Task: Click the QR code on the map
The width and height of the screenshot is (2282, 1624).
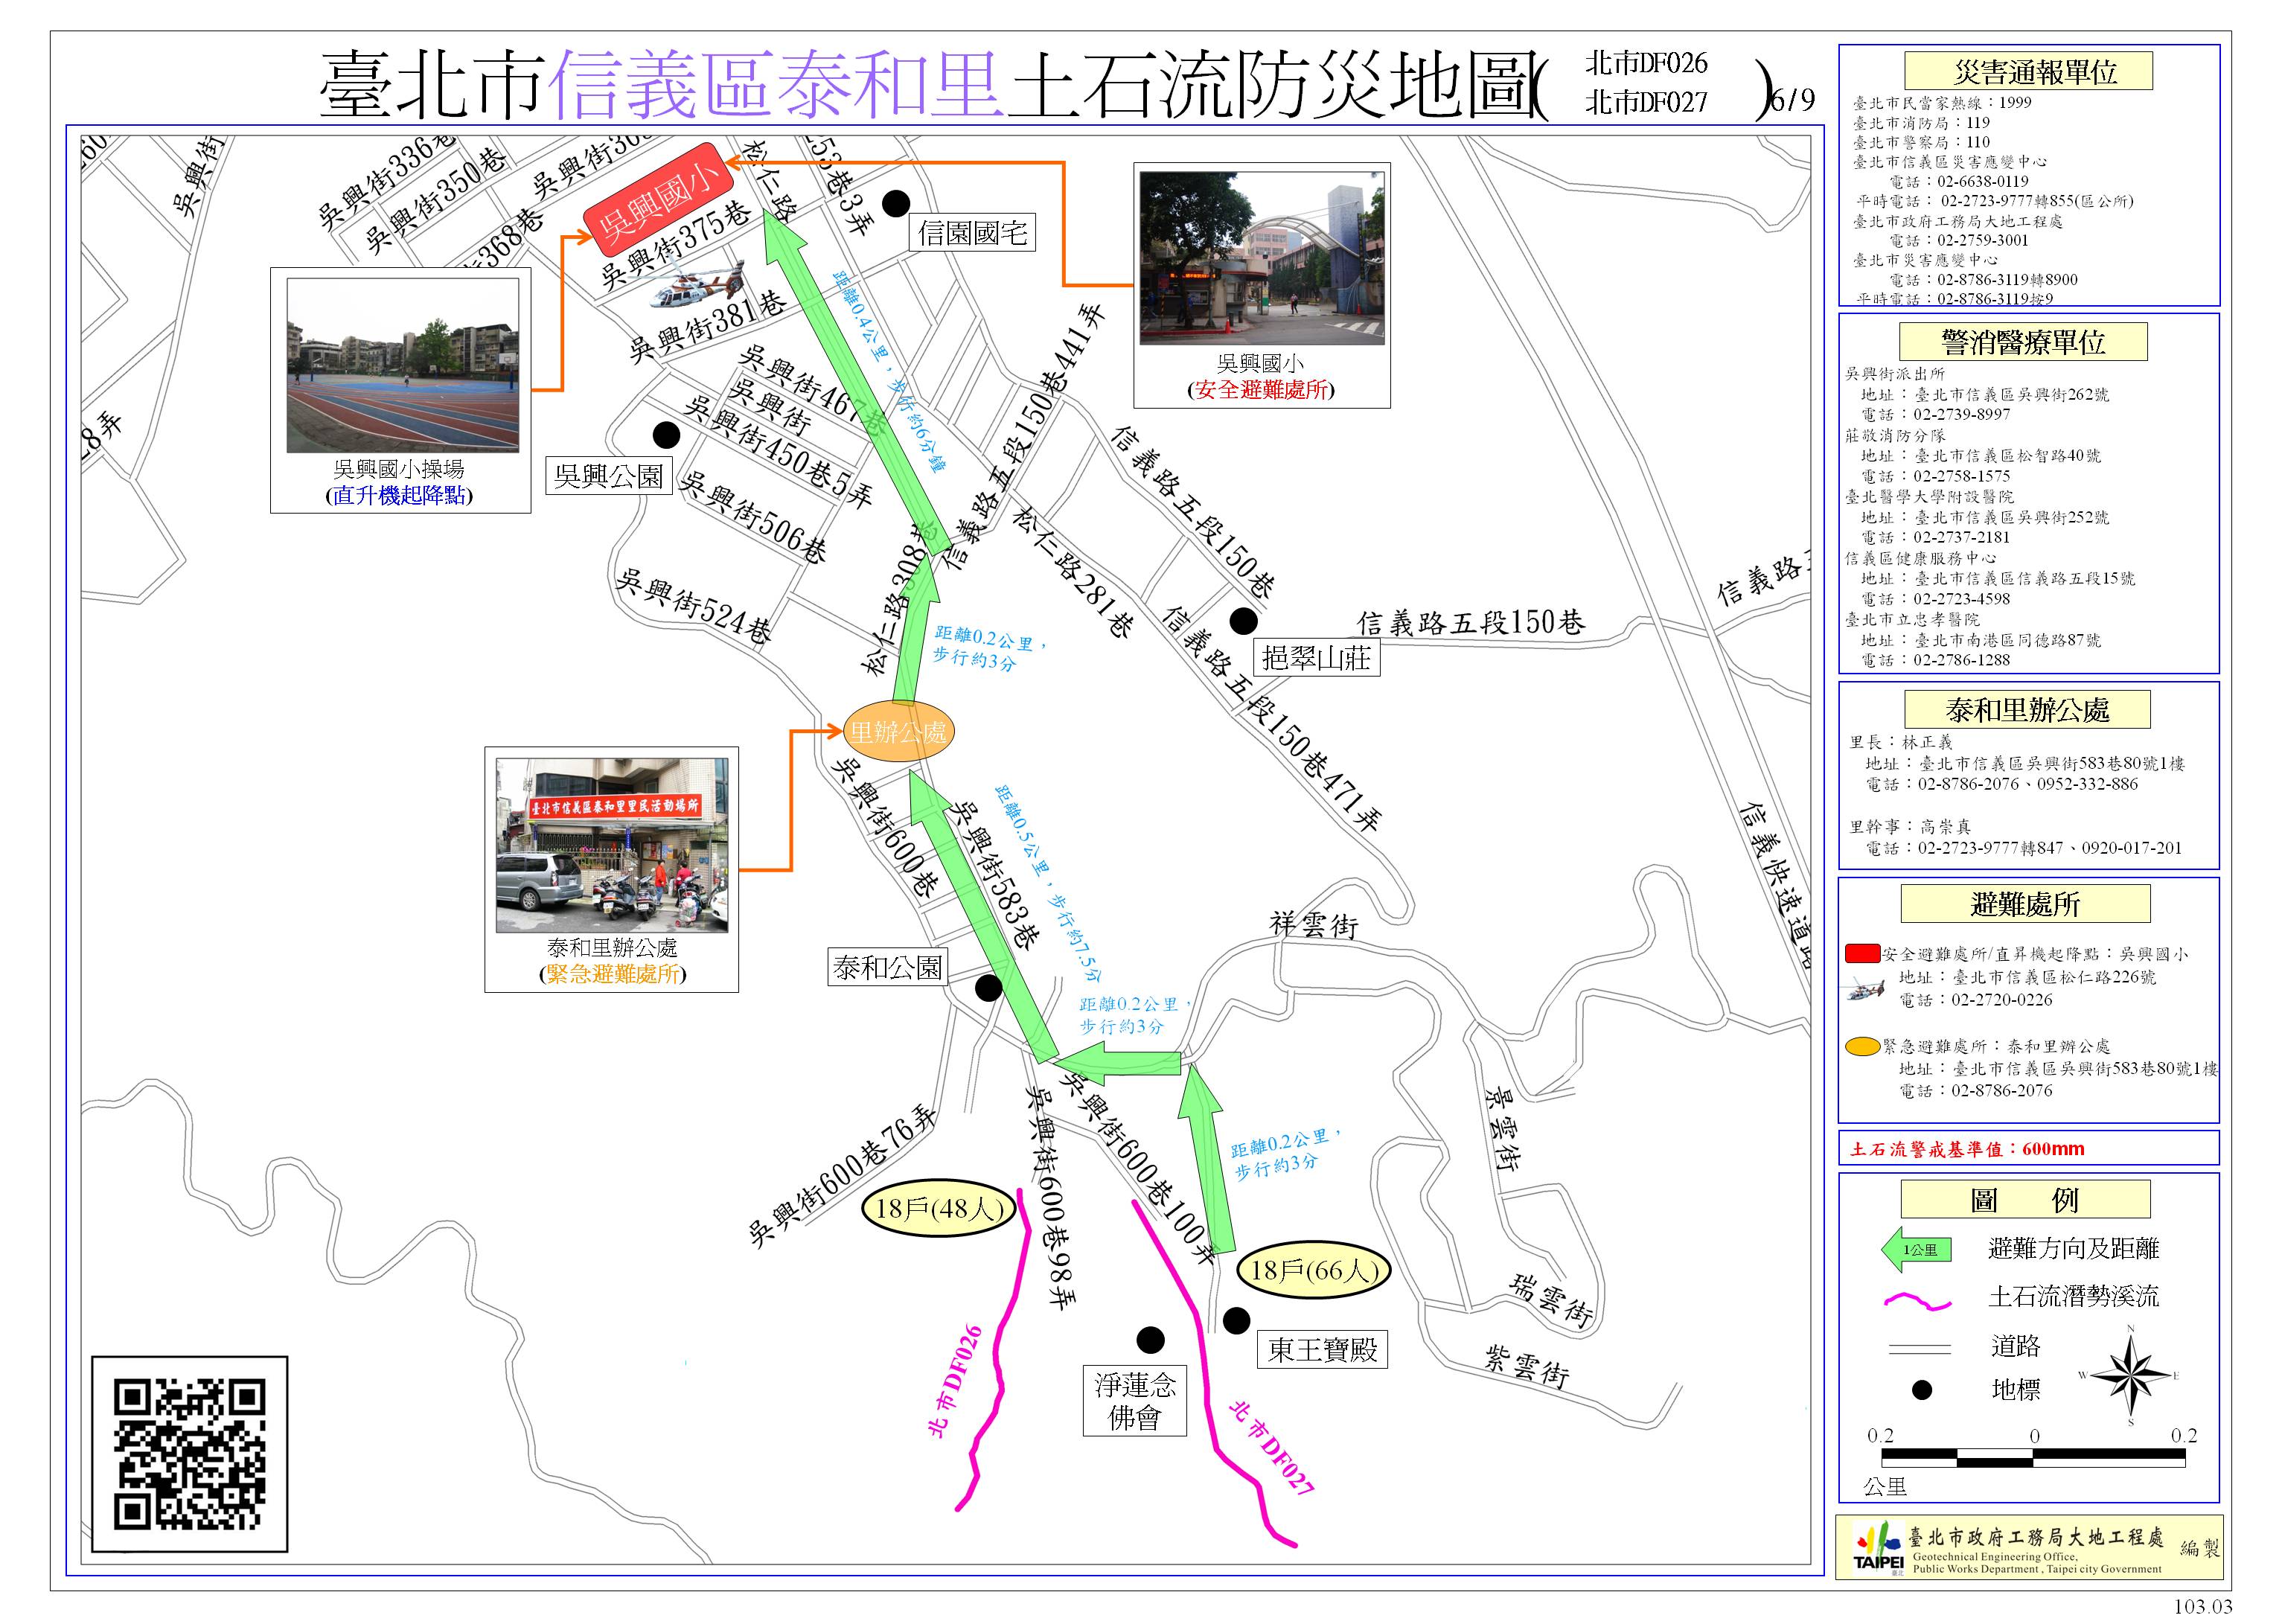Action: click(x=189, y=1454)
